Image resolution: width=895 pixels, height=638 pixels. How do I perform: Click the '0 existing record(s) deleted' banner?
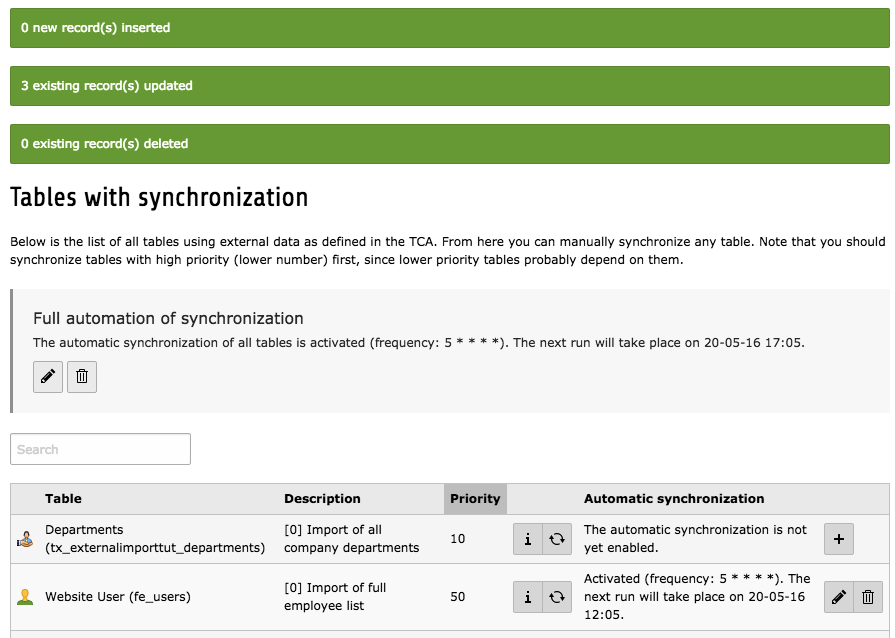pyautogui.click(x=447, y=144)
